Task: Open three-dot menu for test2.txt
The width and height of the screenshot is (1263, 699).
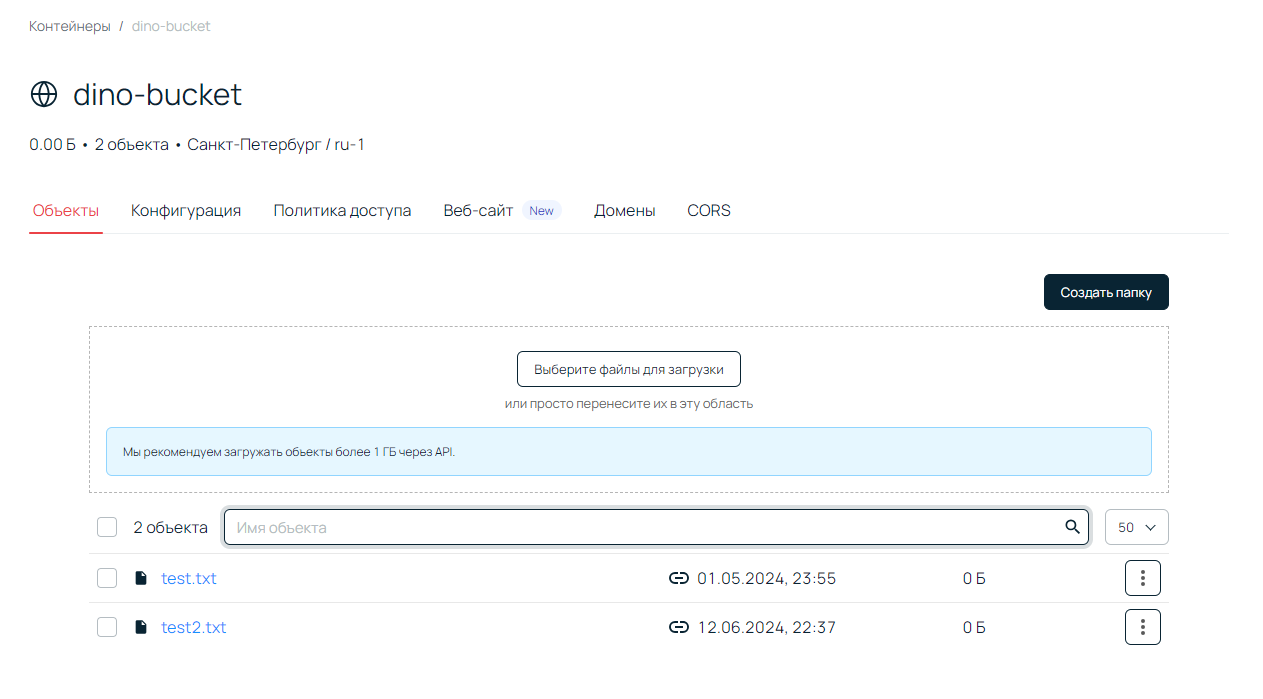Action: [1142, 627]
